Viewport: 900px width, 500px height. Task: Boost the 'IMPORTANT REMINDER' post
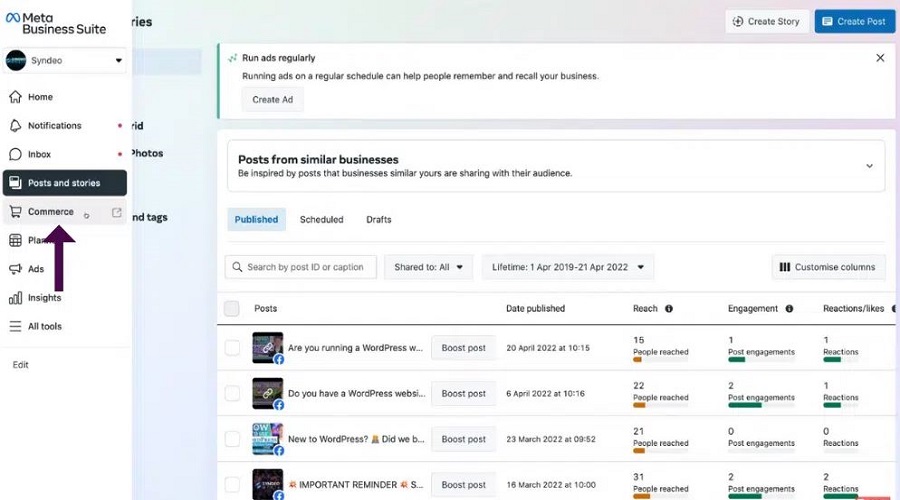(x=463, y=485)
